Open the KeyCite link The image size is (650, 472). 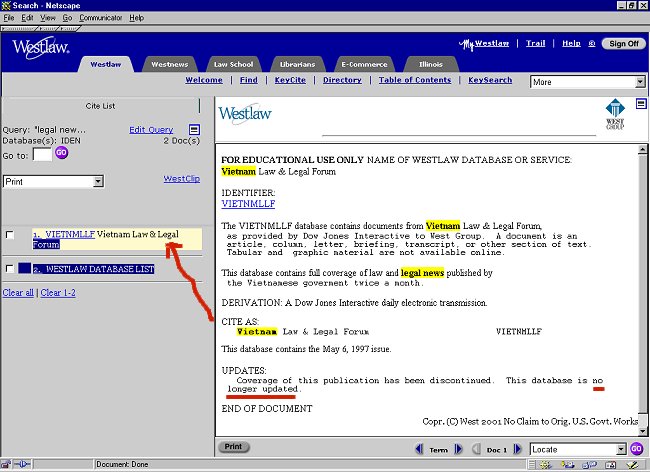[290, 80]
